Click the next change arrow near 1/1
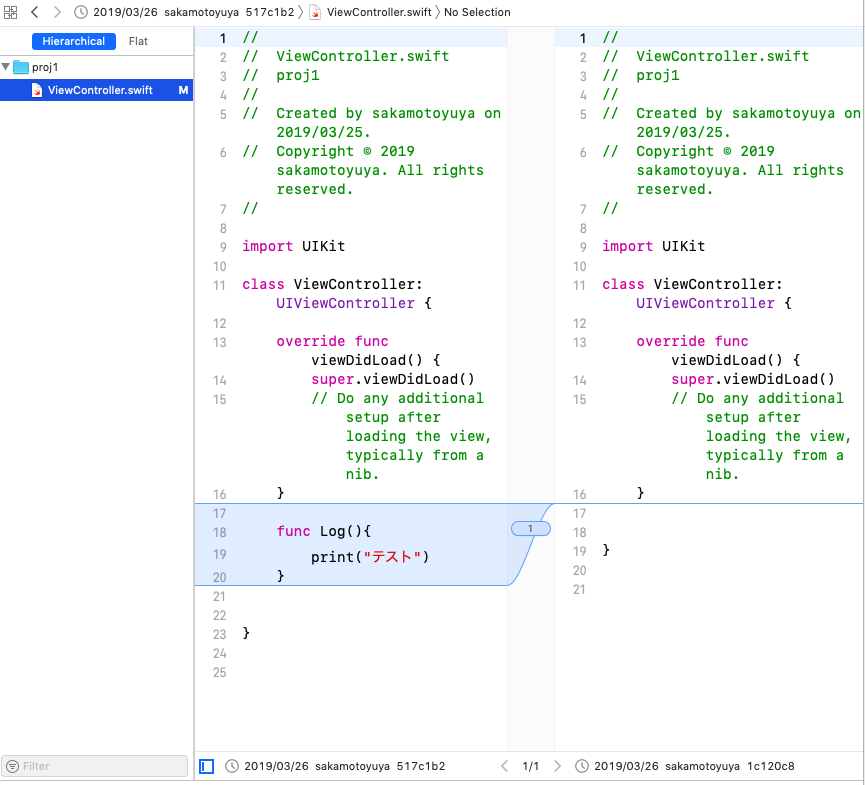The width and height of the screenshot is (865, 785). click(x=557, y=766)
